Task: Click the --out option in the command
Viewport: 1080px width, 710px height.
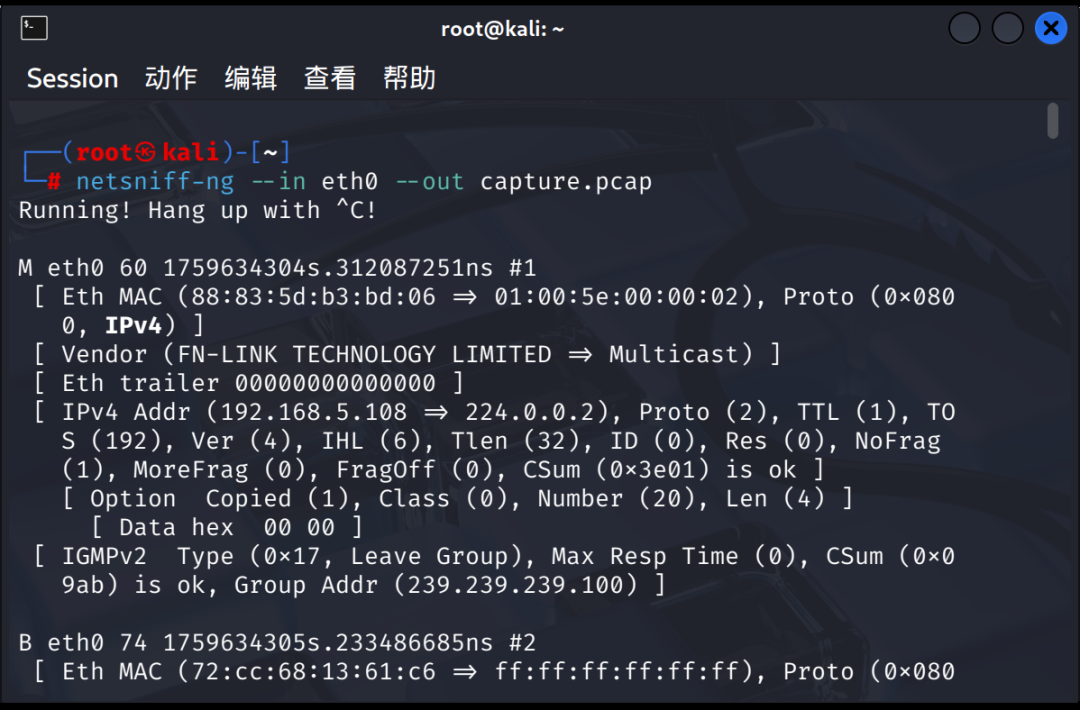Action: coord(430,182)
